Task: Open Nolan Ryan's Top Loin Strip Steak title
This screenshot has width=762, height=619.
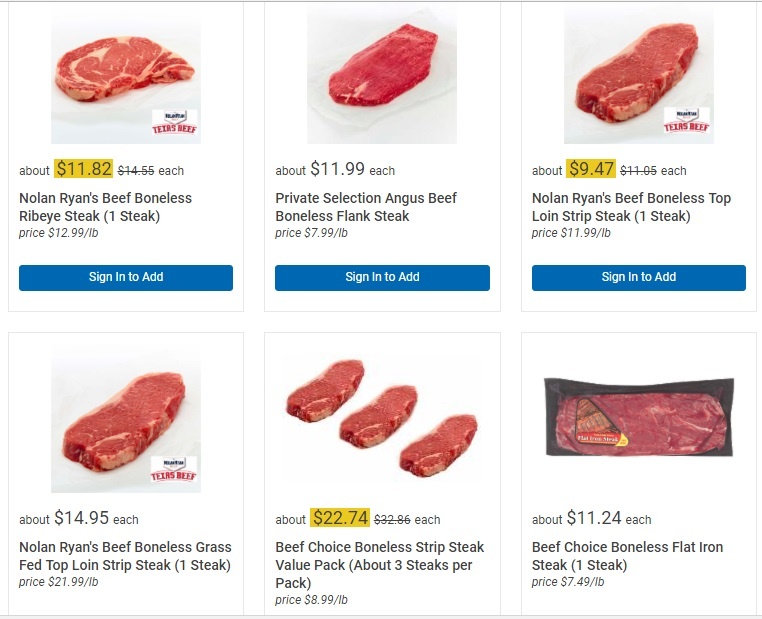Action: 631,207
